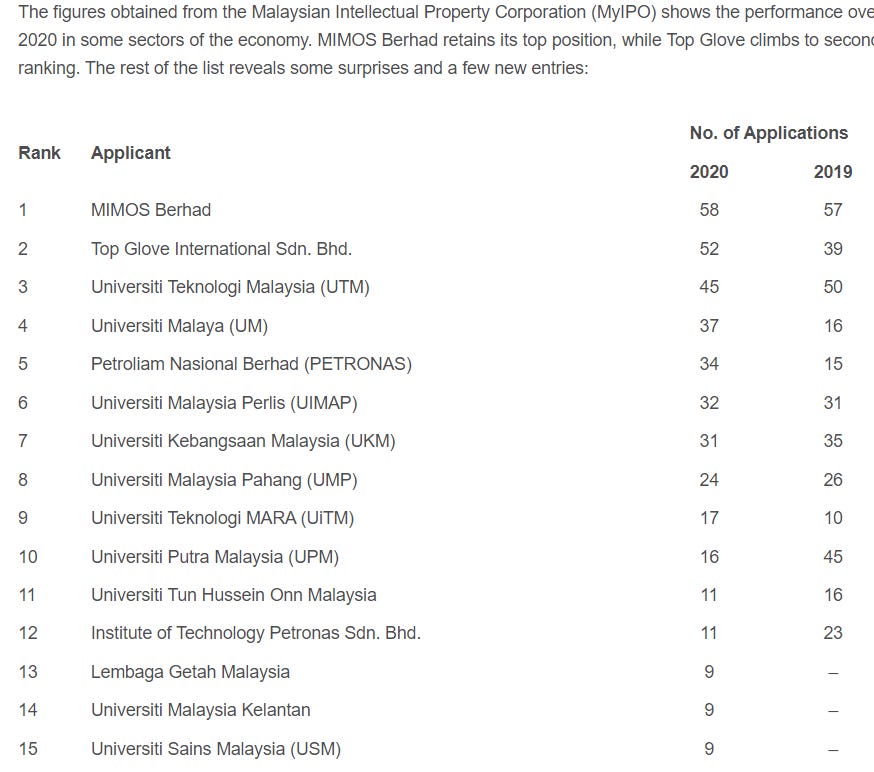This screenshot has height=772, width=874.
Task: Click UMP 2019 value 26
Action: [x=833, y=480]
